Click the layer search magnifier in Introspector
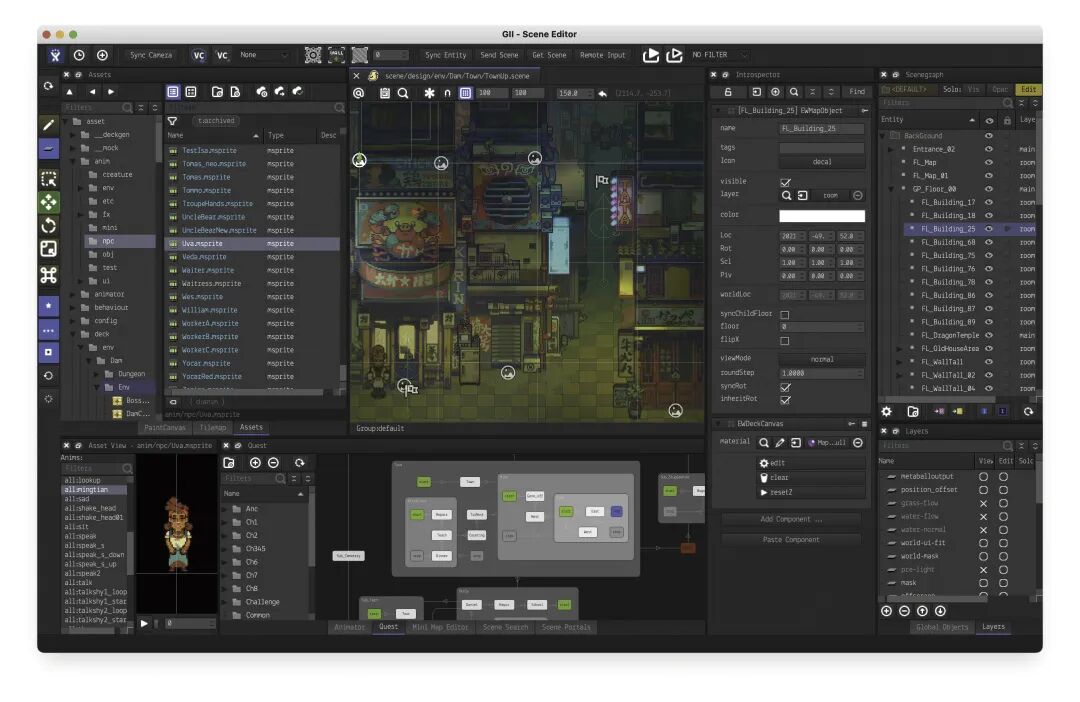Image resolution: width=1080 pixels, height=702 pixels. coord(787,196)
